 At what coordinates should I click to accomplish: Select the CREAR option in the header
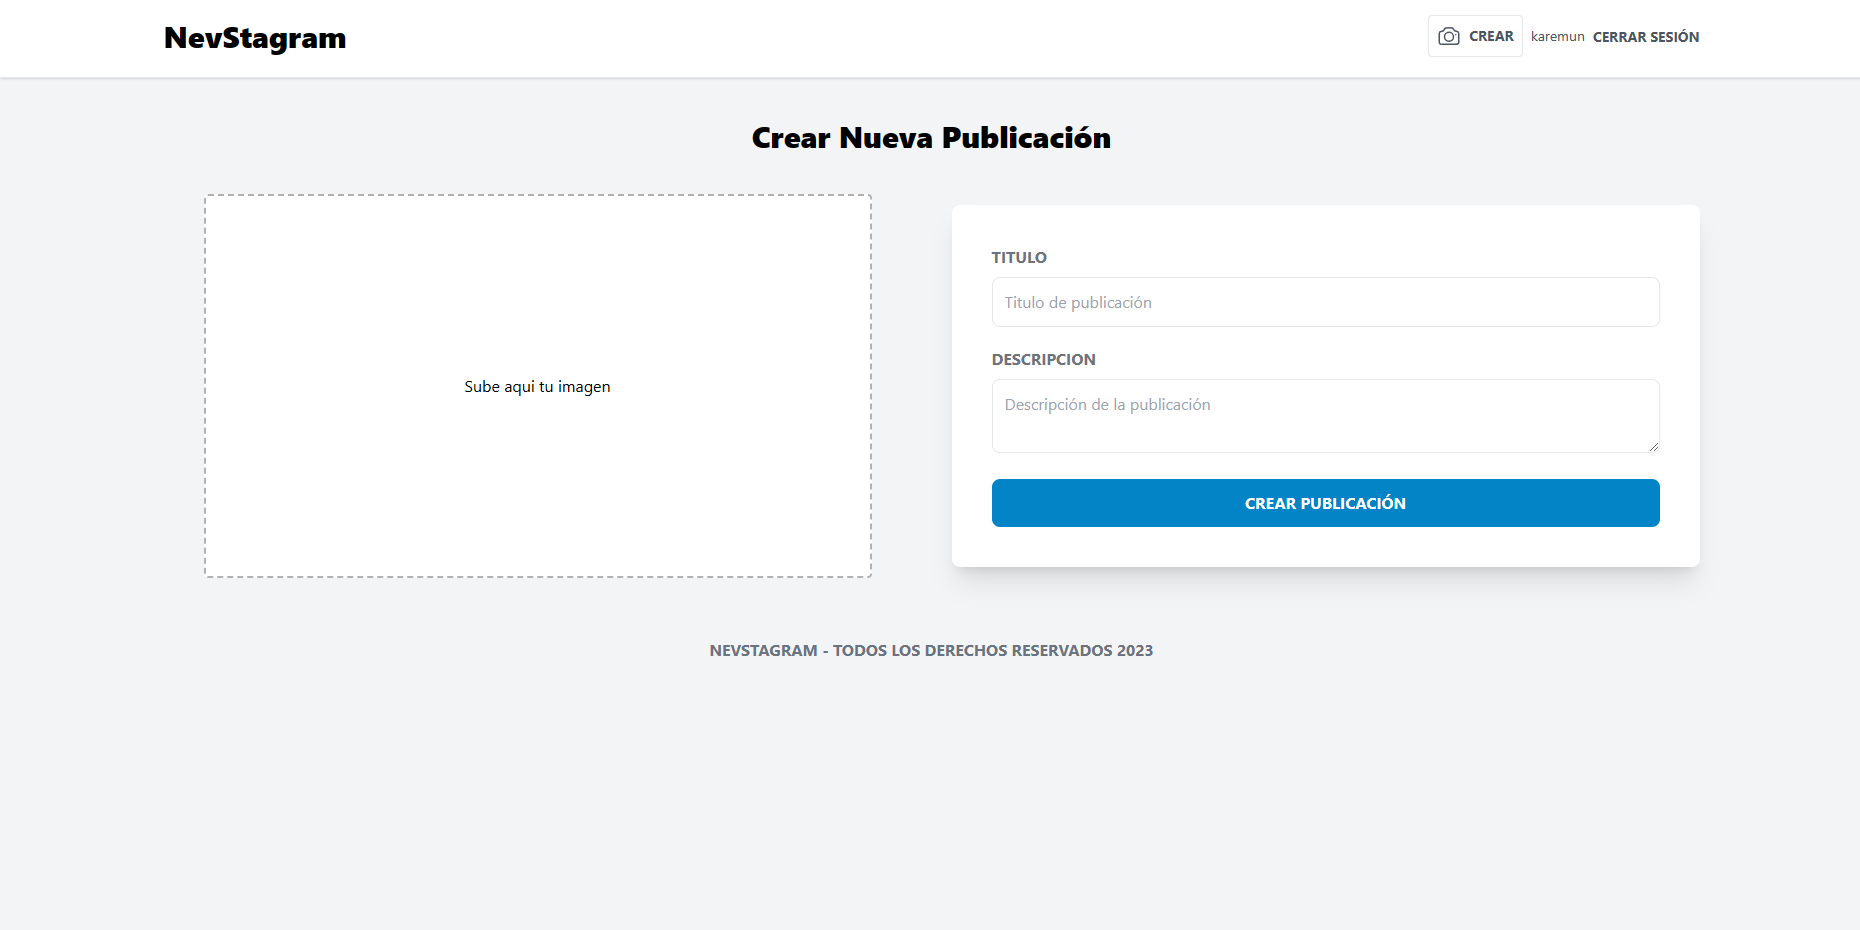1489,35
